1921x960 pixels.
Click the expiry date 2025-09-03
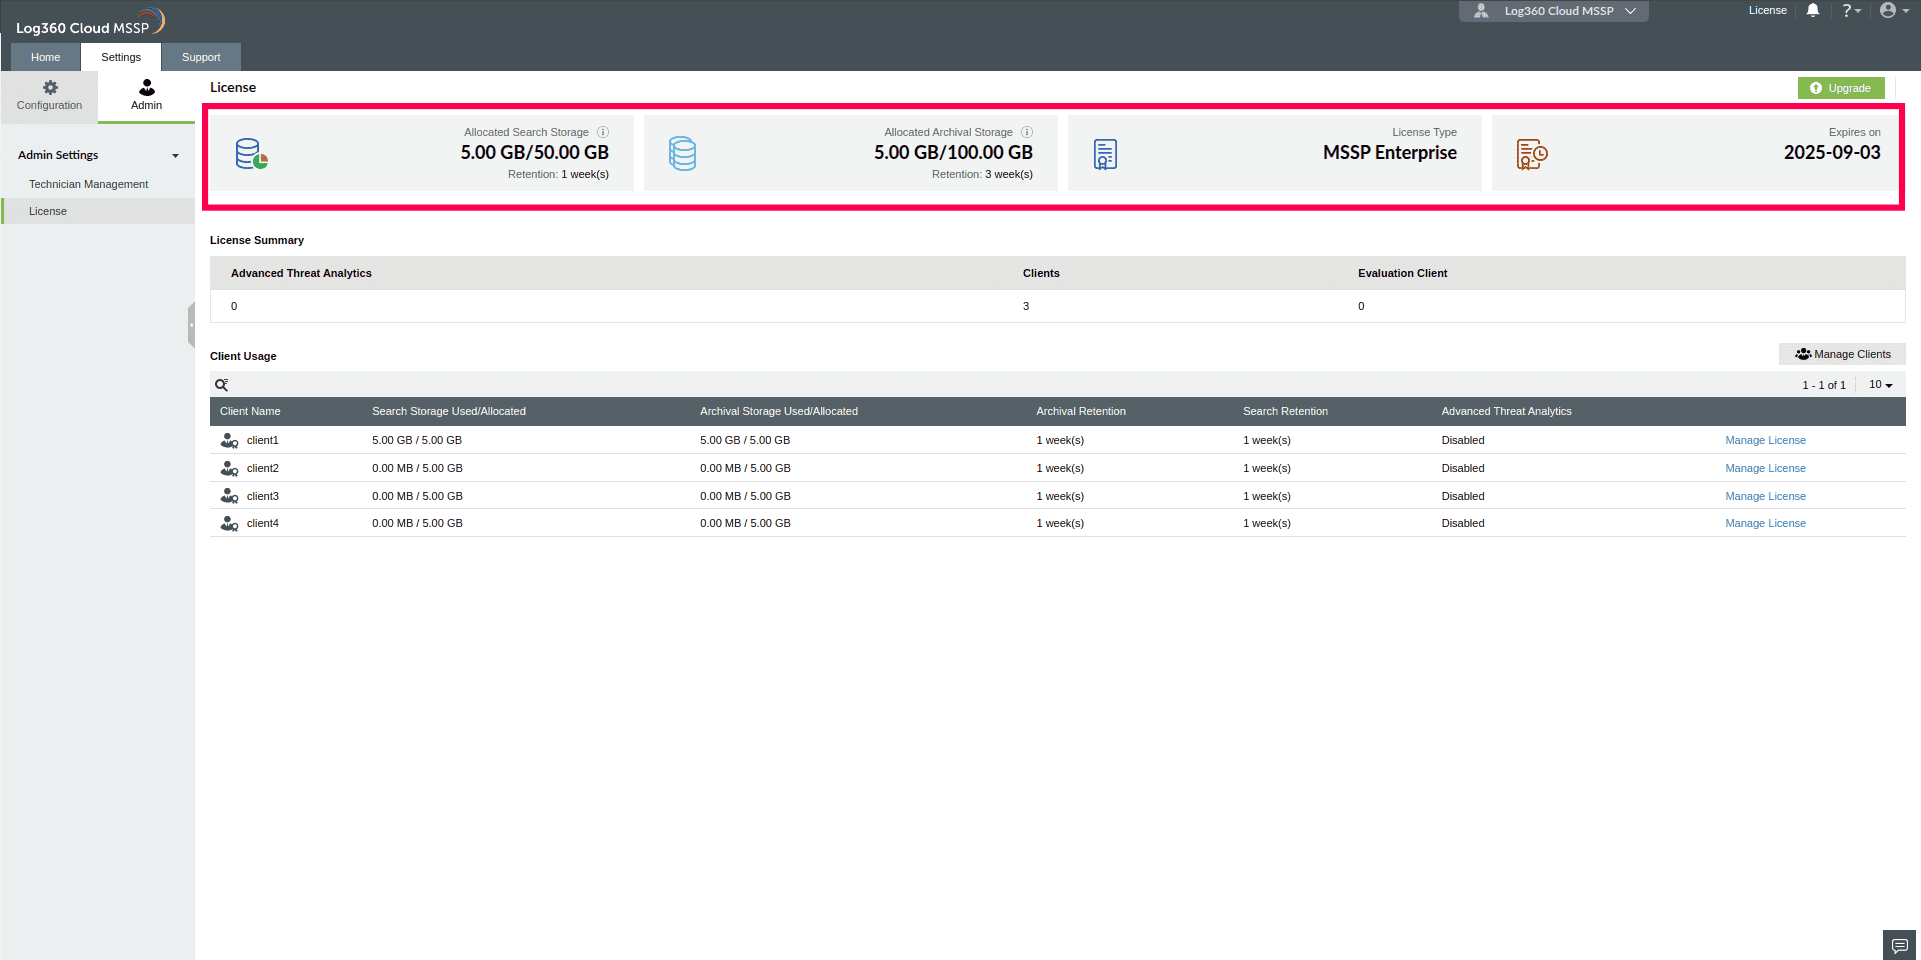click(1832, 152)
